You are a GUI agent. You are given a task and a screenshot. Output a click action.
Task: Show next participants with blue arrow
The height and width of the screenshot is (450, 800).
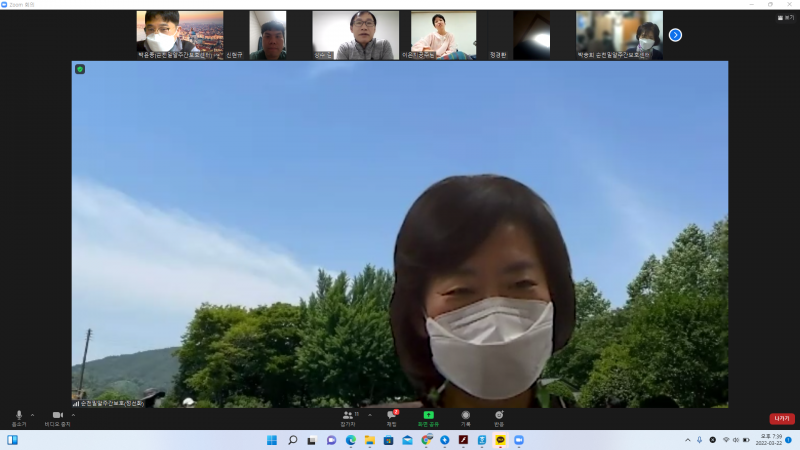(x=675, y=35)
